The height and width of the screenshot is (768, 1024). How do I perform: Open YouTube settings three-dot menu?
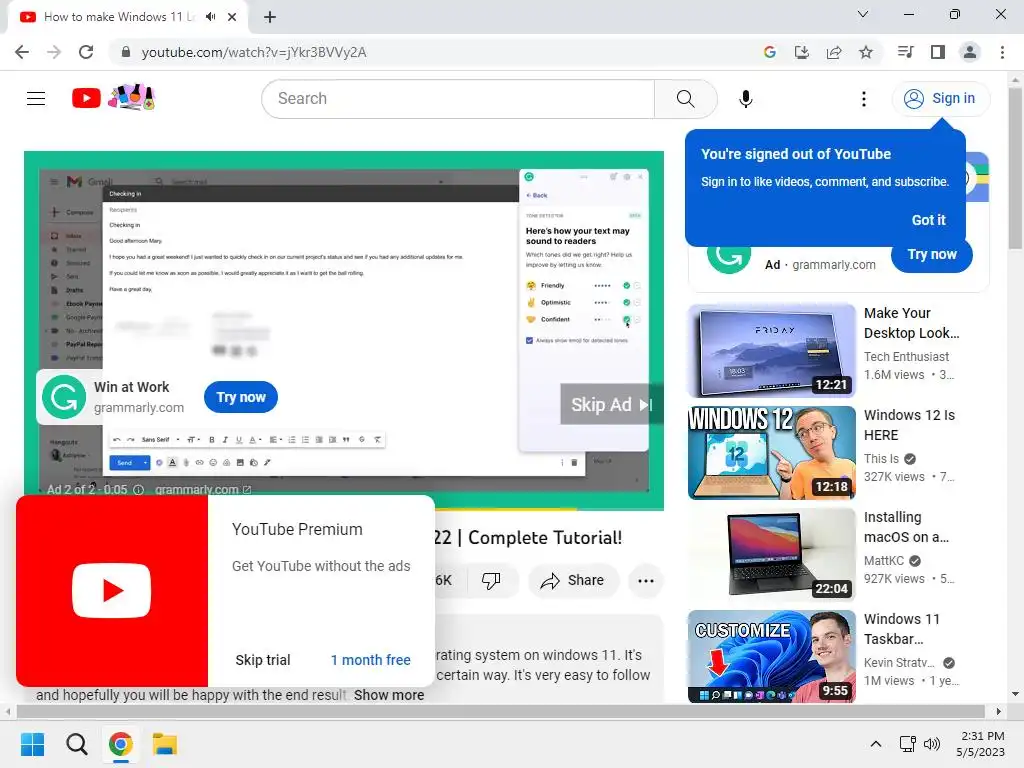863,99
